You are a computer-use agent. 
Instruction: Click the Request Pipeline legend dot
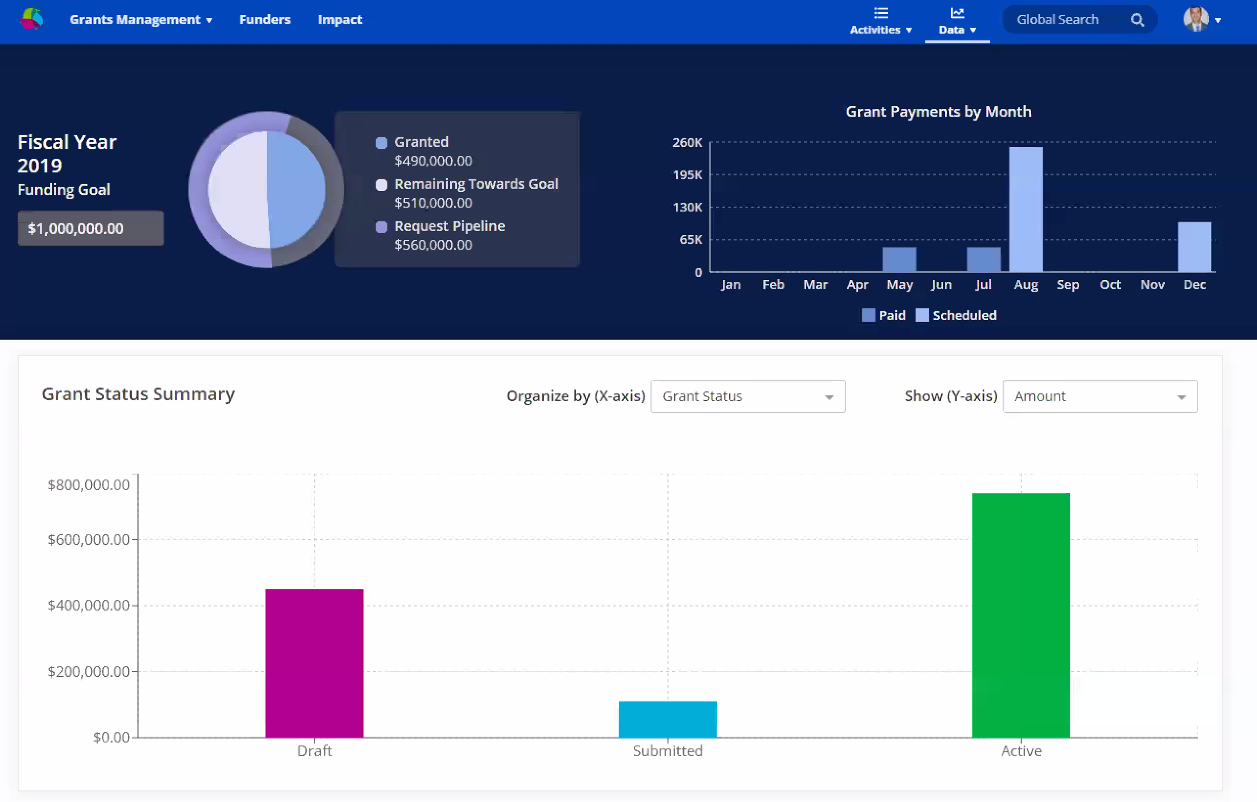(381, 227)
